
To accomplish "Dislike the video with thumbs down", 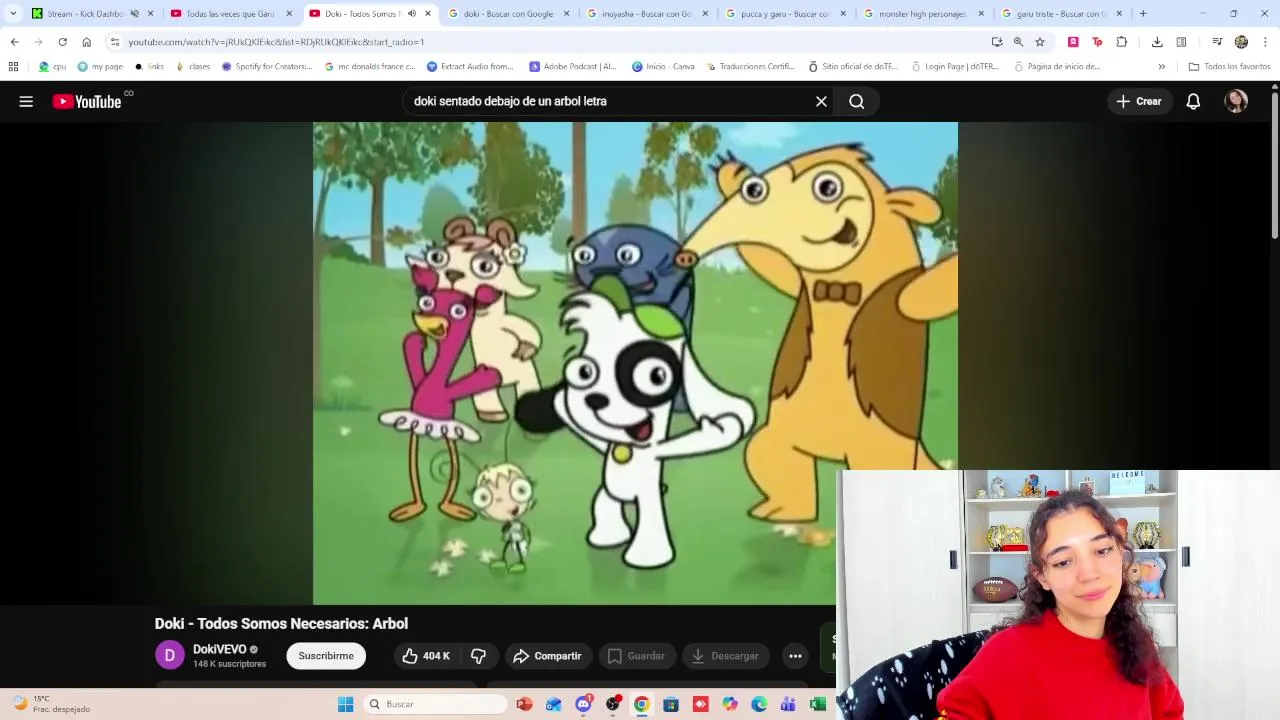I will pyautogui.click(x=478, y=656).
